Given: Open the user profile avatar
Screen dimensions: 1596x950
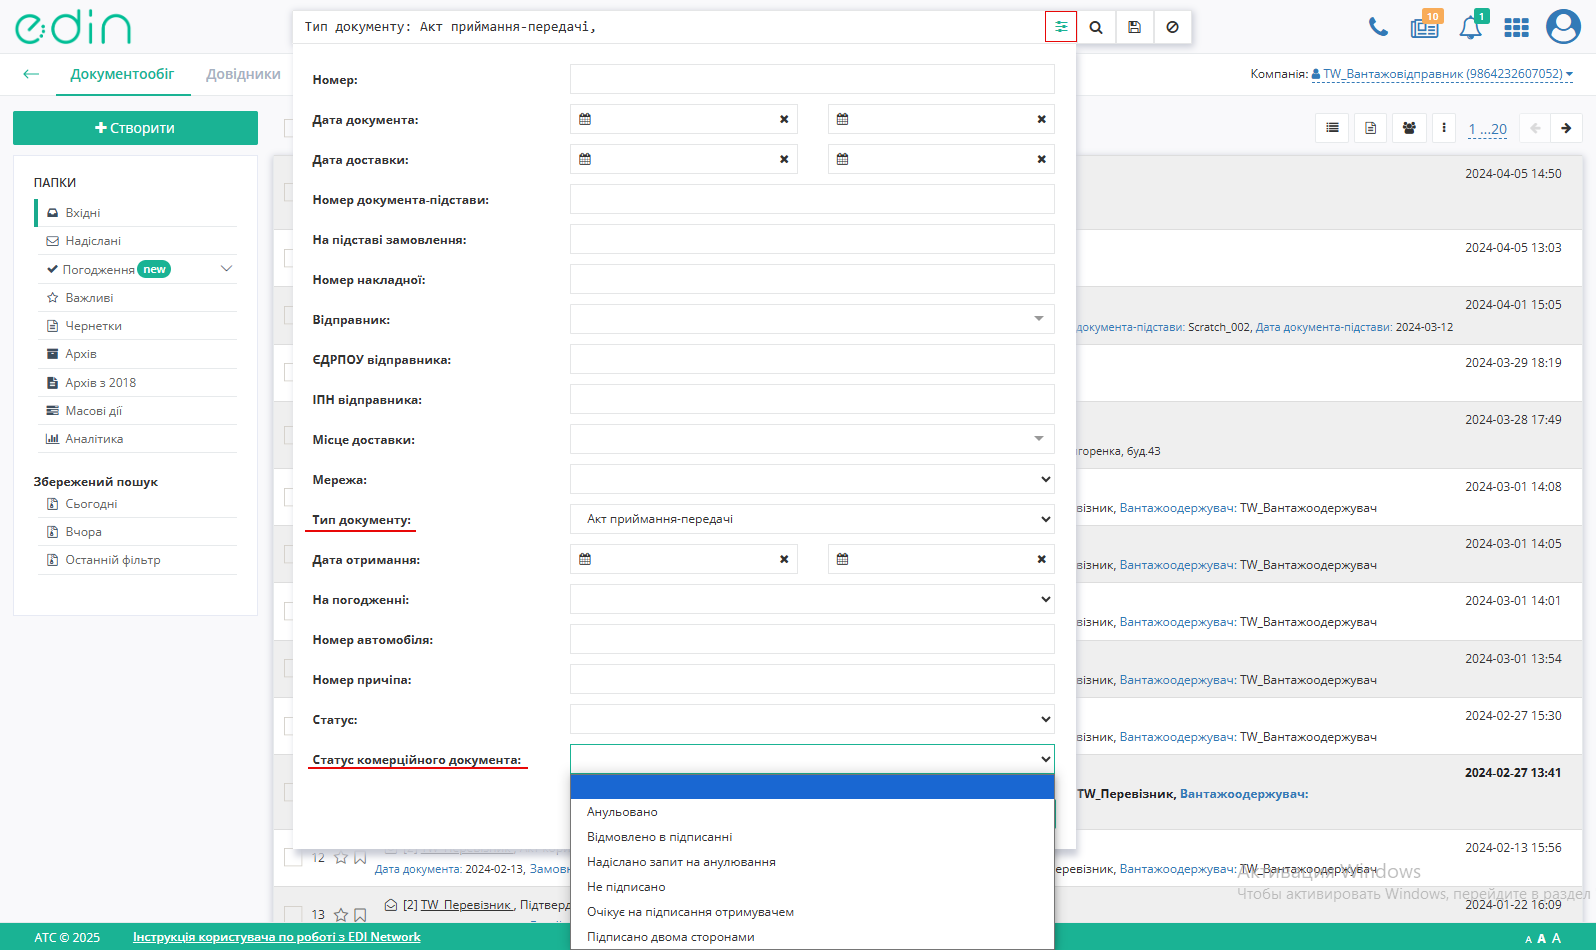Looking at the screenshot, I should (x=1563, y=27).
